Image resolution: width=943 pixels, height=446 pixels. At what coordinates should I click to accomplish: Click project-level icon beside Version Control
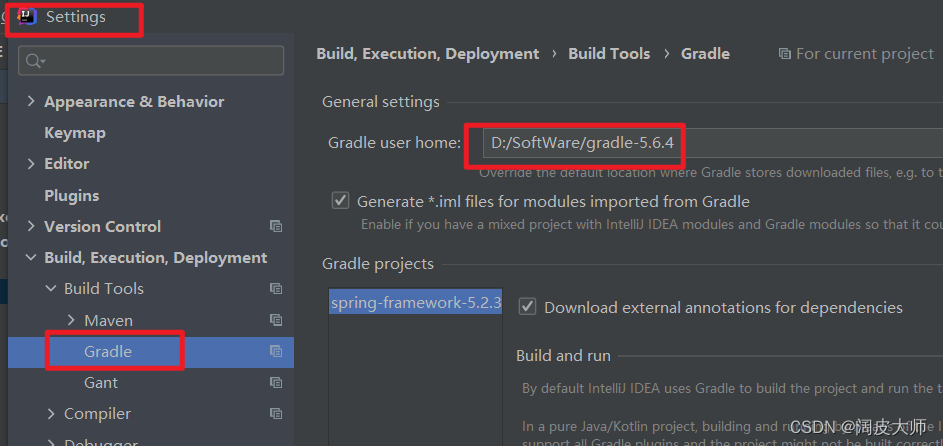(x=276, y=227)
